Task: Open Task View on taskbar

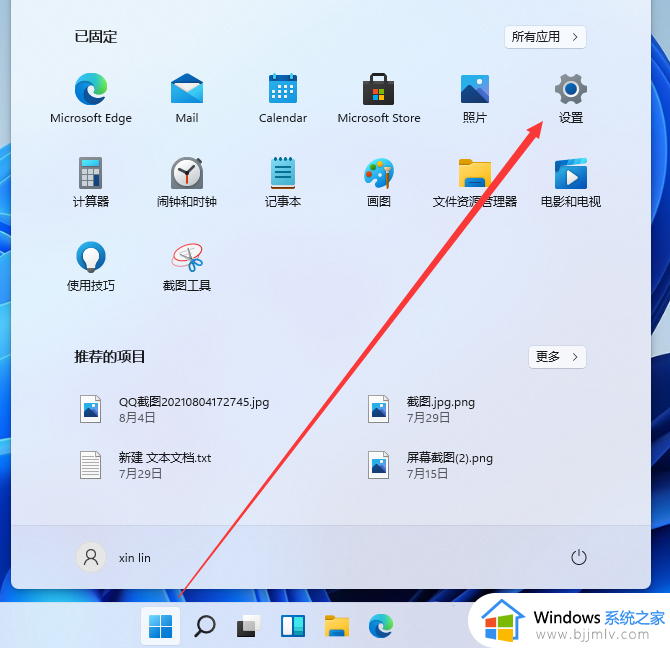Action: click(x=249, y=626)
